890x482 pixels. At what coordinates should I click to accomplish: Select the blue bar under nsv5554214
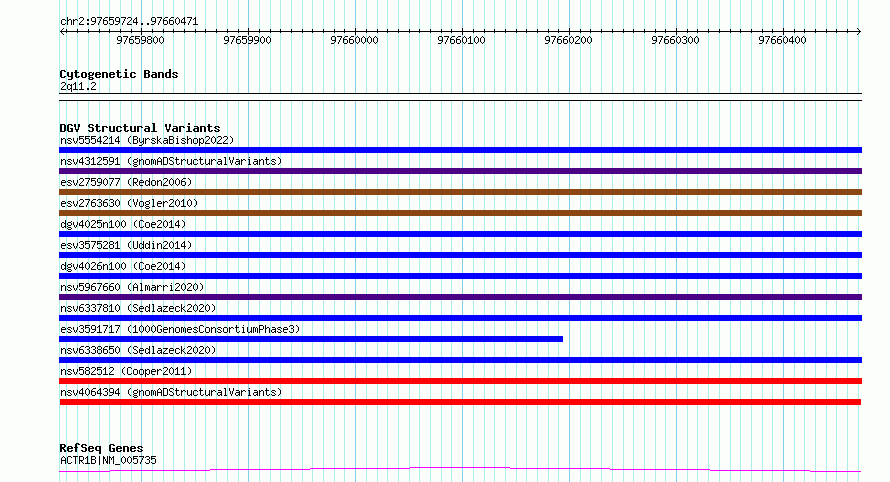click(x=460, y=150)
